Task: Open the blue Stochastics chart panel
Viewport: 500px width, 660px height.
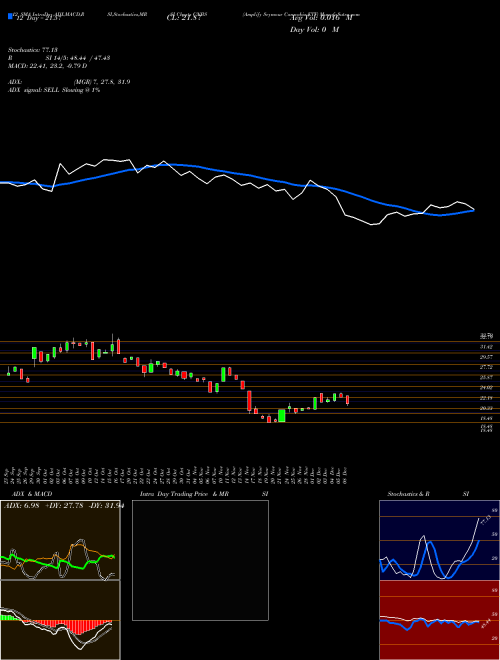Action: point(439,540)
